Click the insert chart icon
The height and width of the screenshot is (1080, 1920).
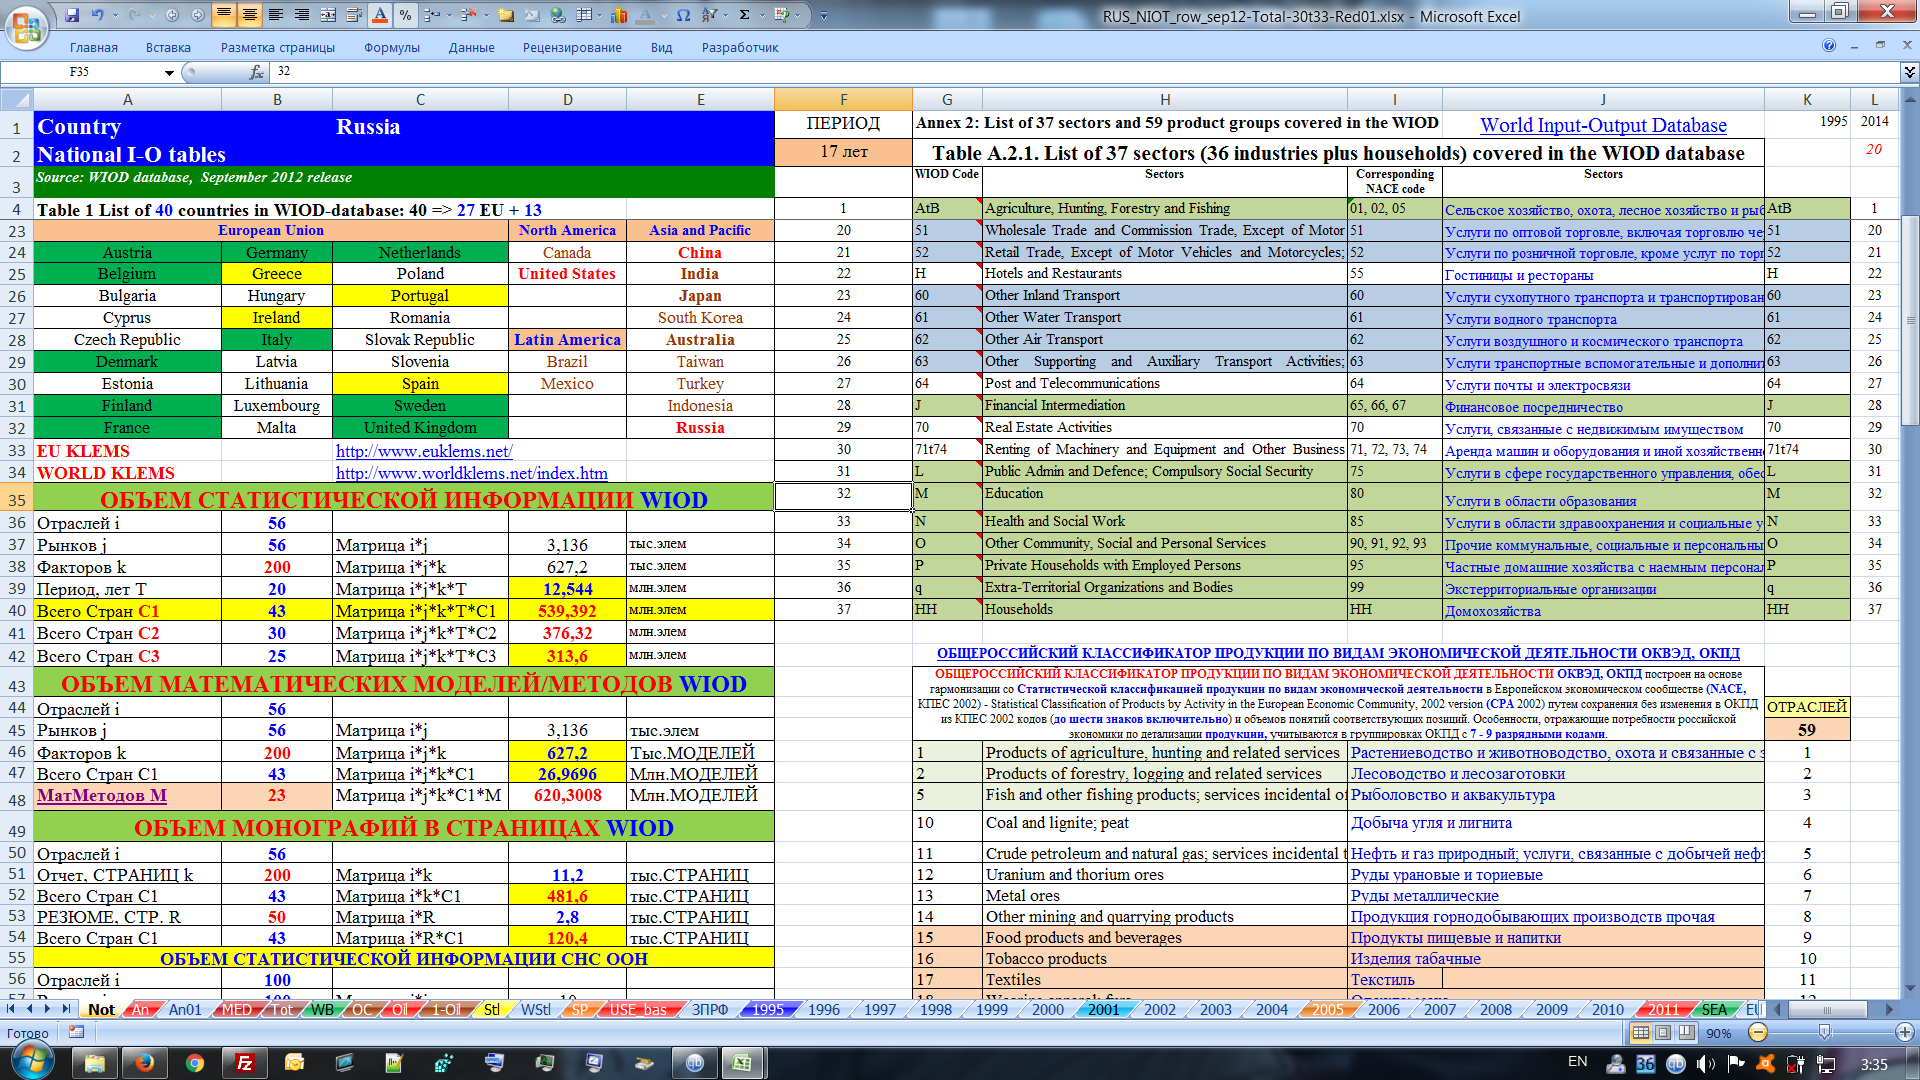[x=619, y=15]
